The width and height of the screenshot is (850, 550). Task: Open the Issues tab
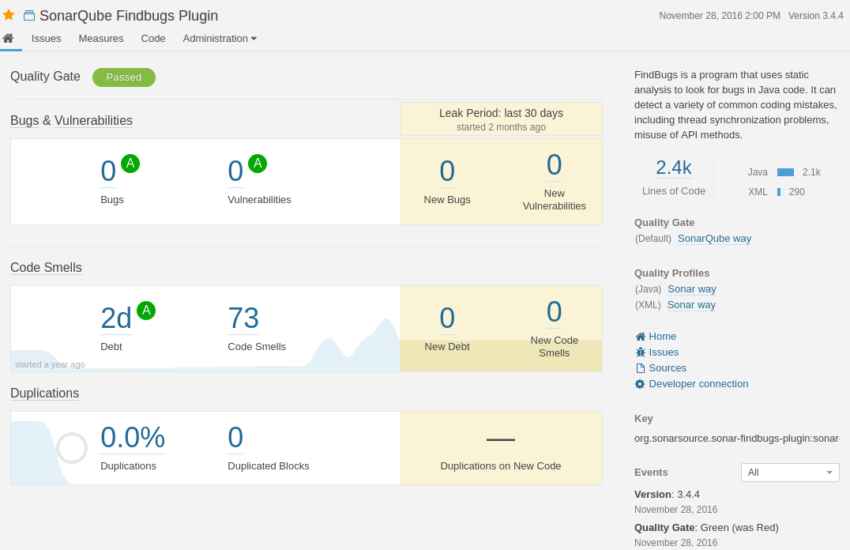tap(46, 38)
